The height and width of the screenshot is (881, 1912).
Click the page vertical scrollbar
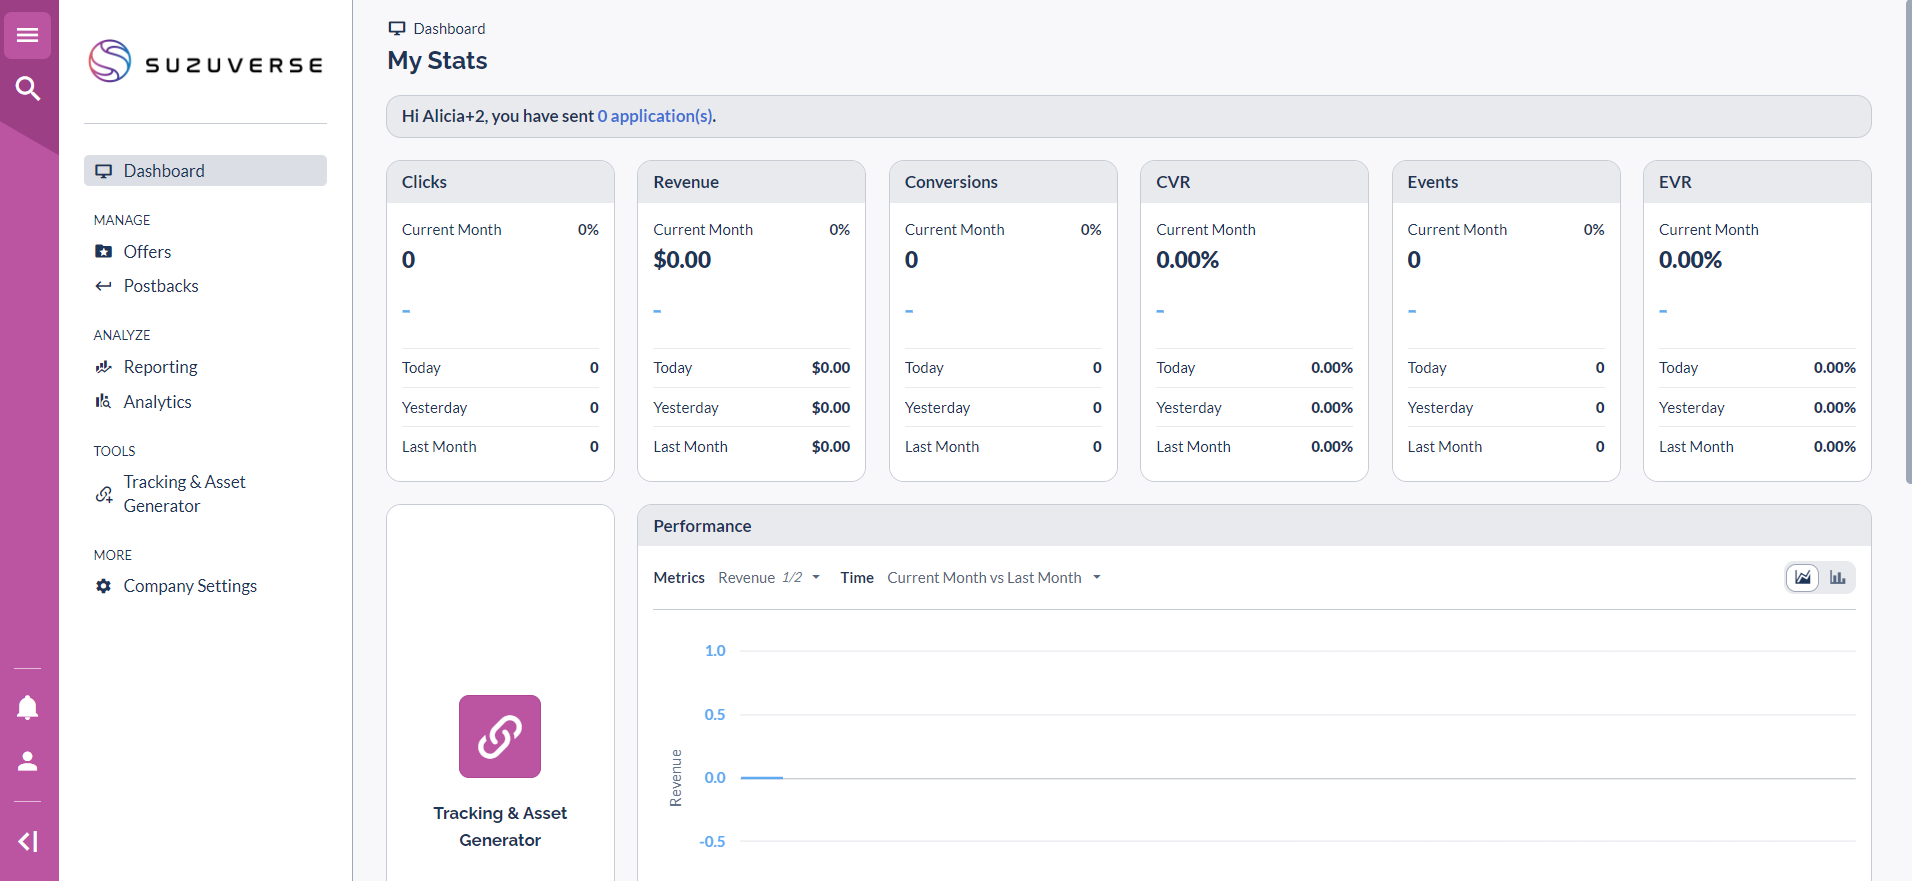pyautogui.click(x=1907, y=240)
